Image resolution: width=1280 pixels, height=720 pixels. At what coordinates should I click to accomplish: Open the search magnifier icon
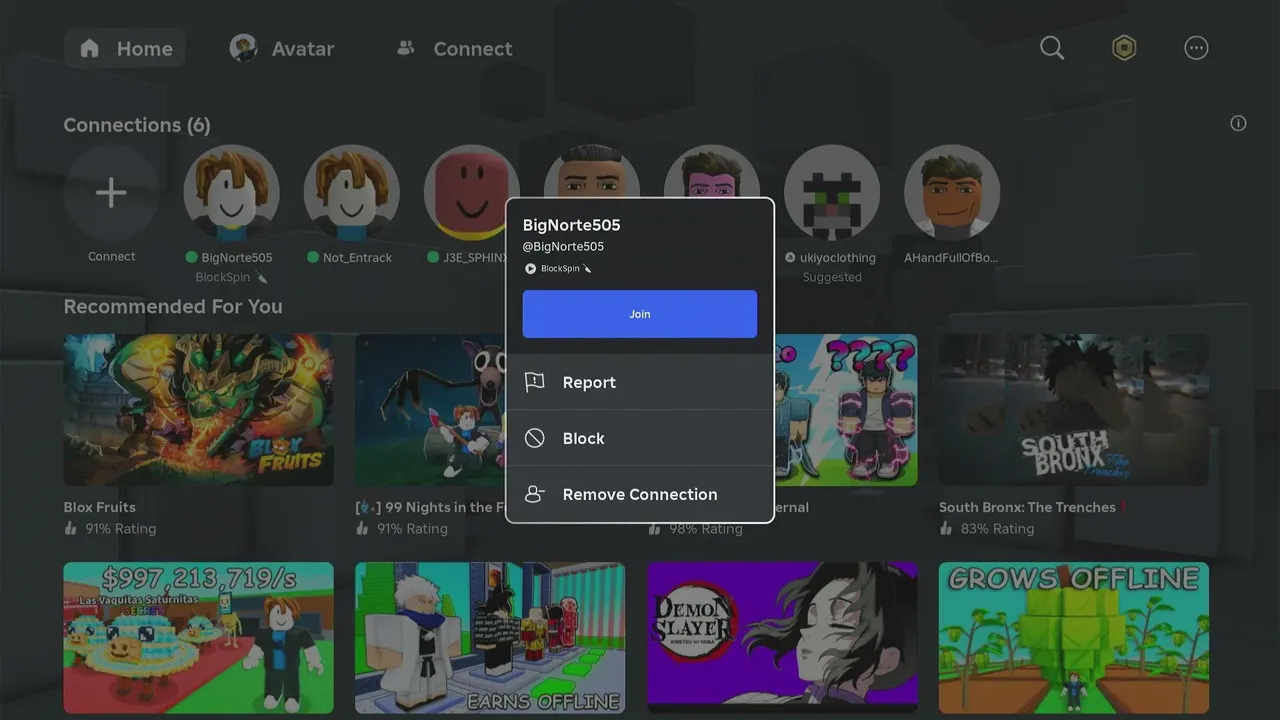pos(1052,48)
